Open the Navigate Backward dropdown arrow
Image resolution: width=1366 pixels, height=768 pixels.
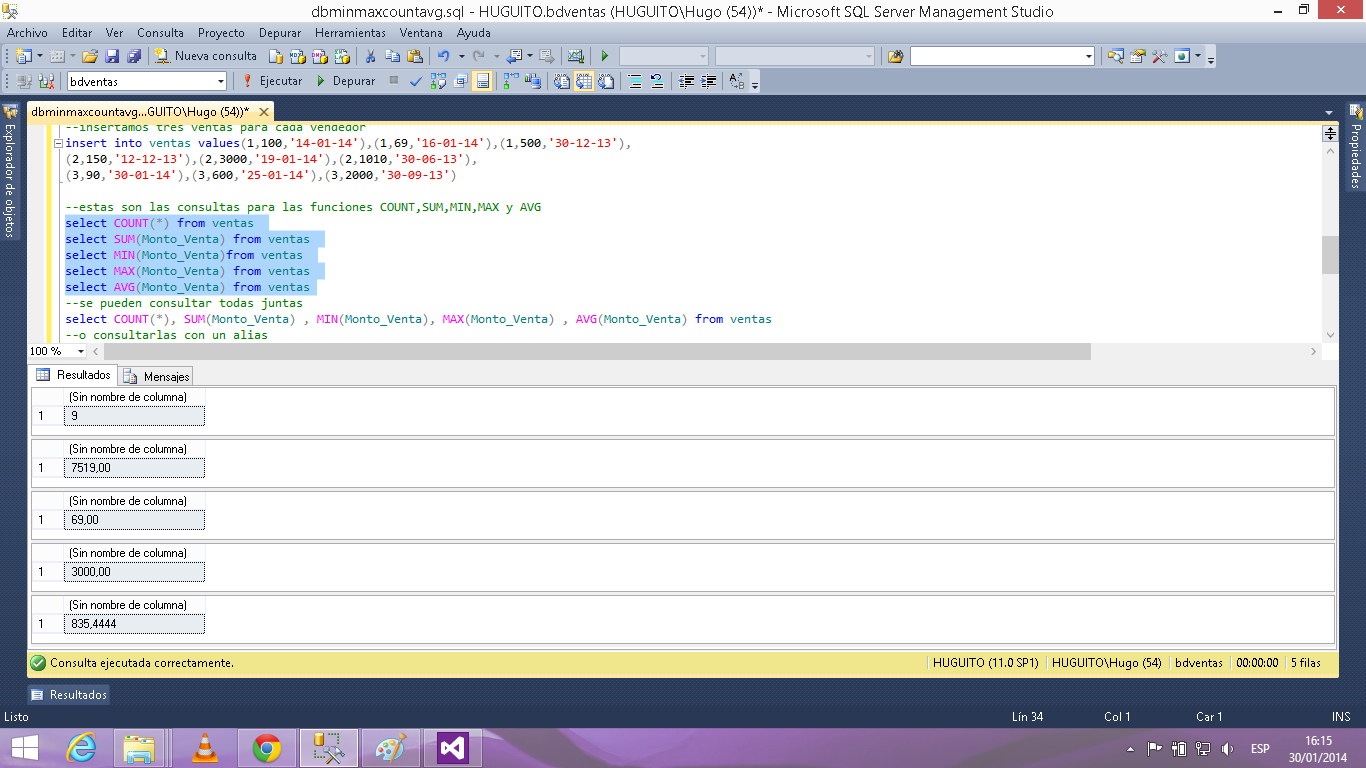(530, 56)
